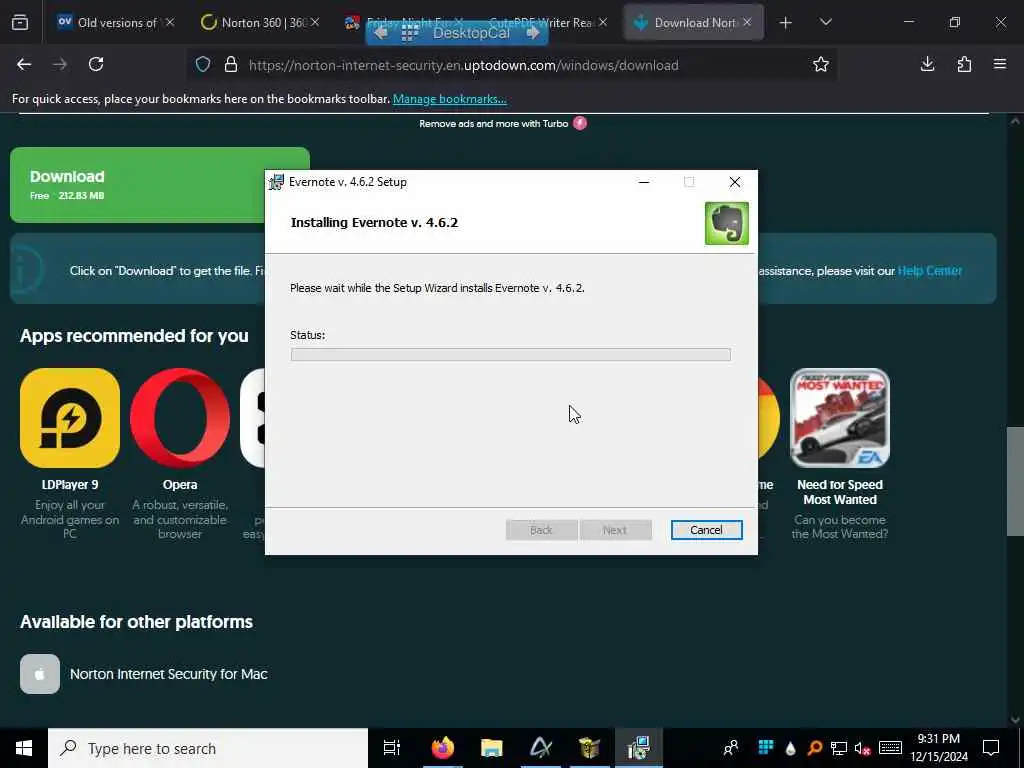
Task: Click the muted speaker volume icon
Action: pyautogui.click(x=862, y=748)
